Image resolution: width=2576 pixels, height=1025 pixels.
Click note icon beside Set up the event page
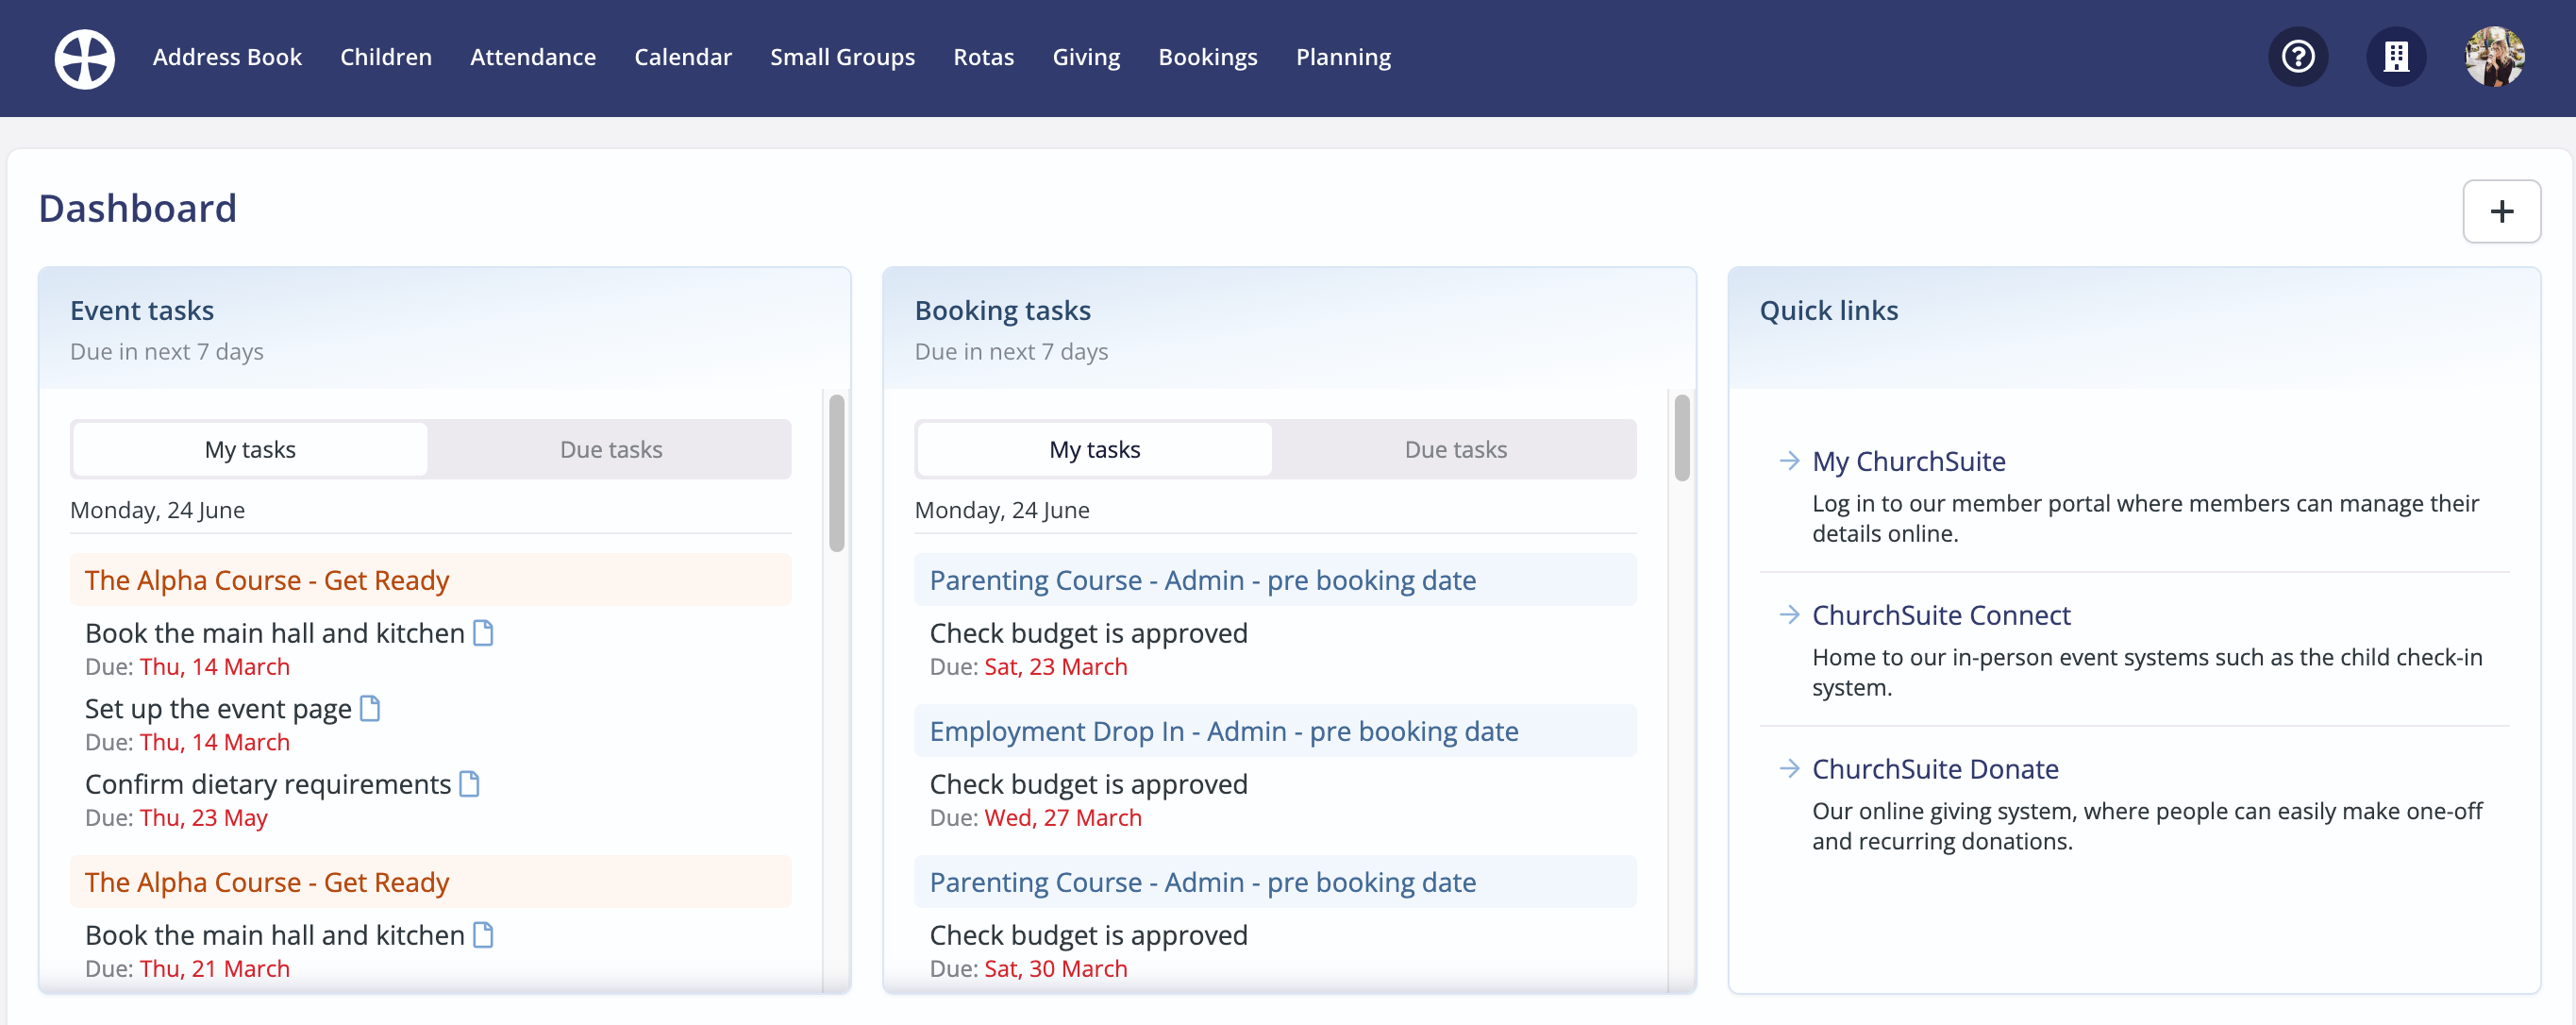pos(370,709)
